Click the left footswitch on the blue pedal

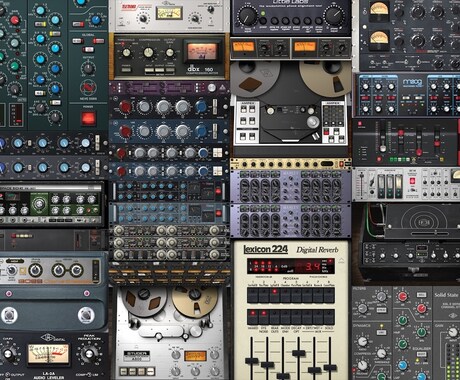(x=9, y=315)
